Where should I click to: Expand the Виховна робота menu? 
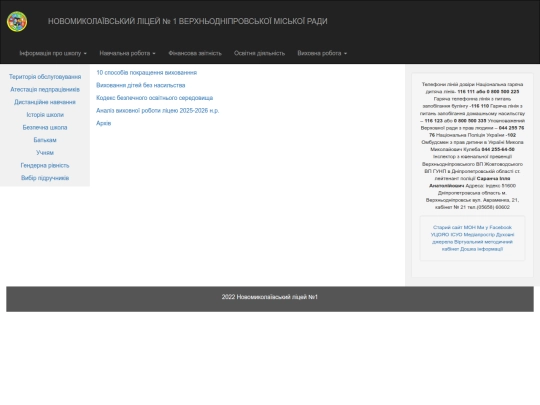(x=322, y=53)
